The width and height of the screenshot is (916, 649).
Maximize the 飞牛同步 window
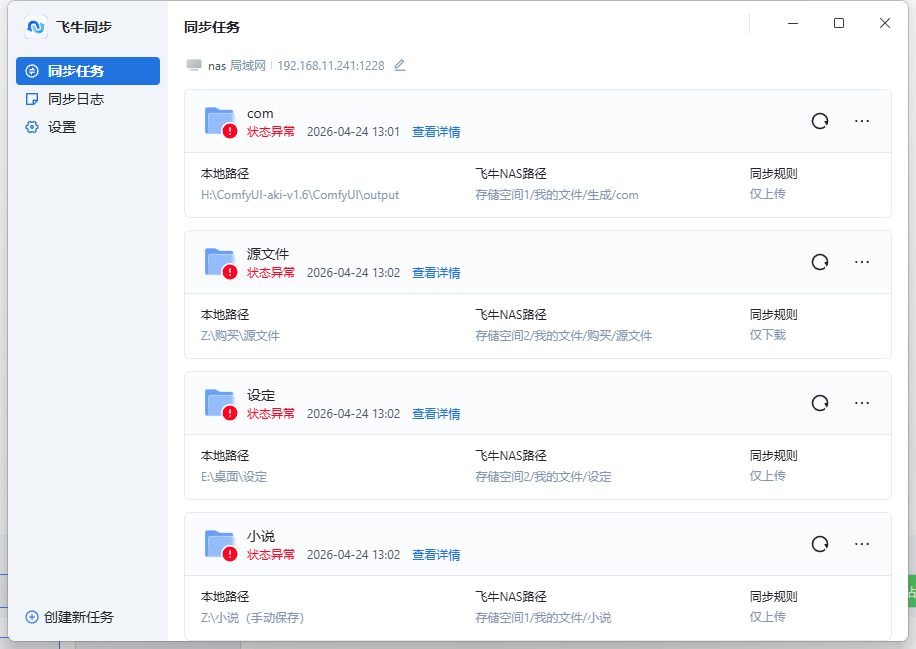[x=839, y=23]
